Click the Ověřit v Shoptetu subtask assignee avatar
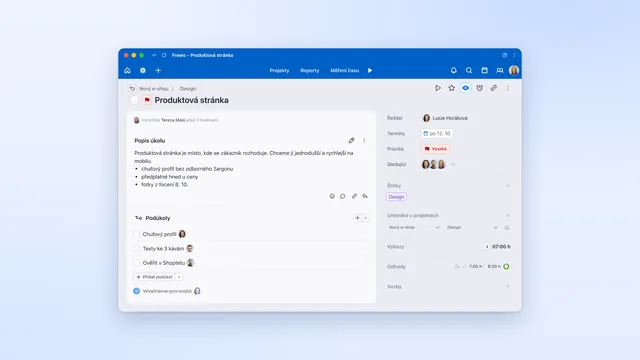The width and height of the screenshot is (640, 360). [191, 262]
